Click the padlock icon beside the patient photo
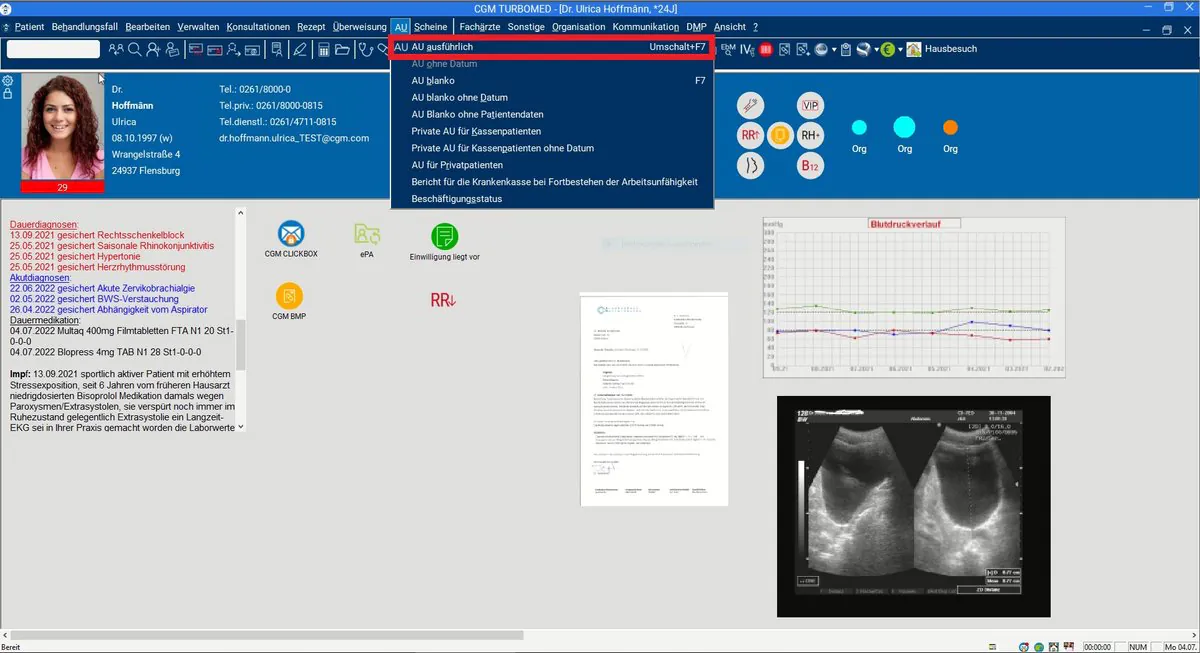Image resolution: width=1200 pixels, height=653 pixels. (x=8, y=94)
